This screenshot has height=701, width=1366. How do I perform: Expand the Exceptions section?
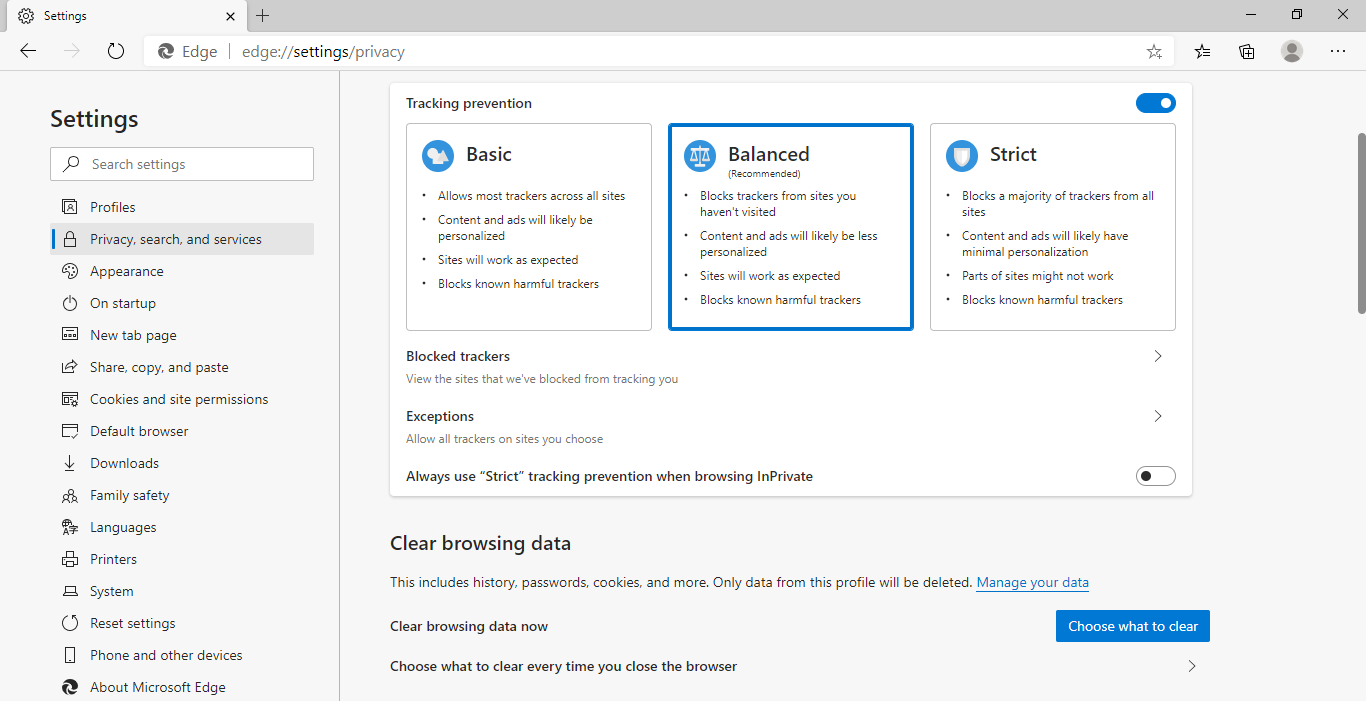(x=1158, y=416)
